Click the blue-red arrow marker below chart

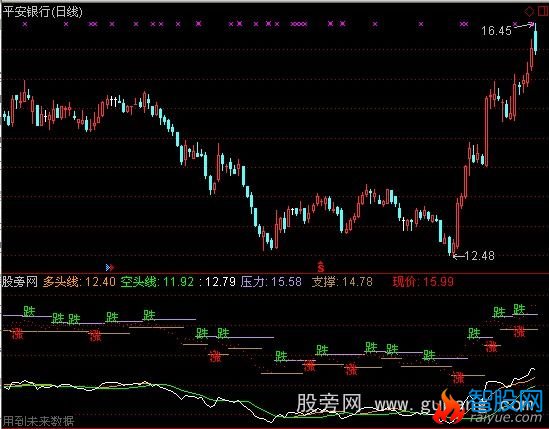point(110,268)
